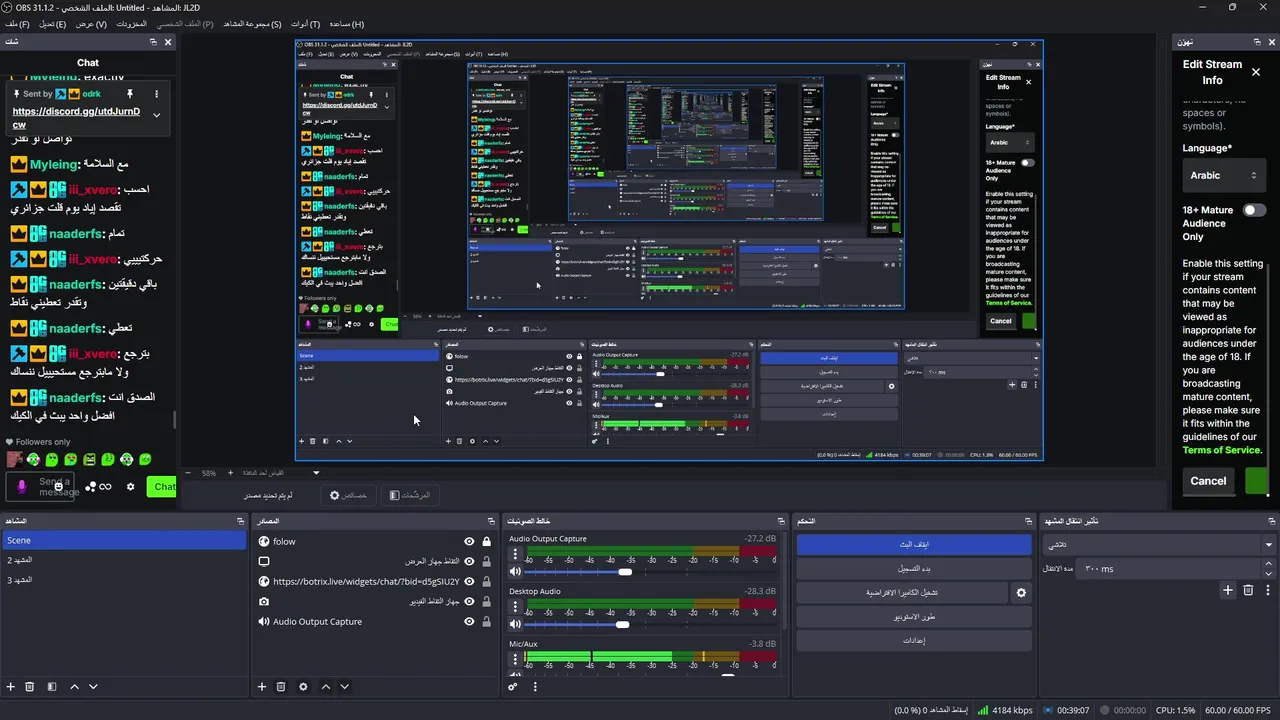Viewport: 1280px width, 720px height.
Task: Click the blue Stop Streaming button
Action: coord(914,544)
